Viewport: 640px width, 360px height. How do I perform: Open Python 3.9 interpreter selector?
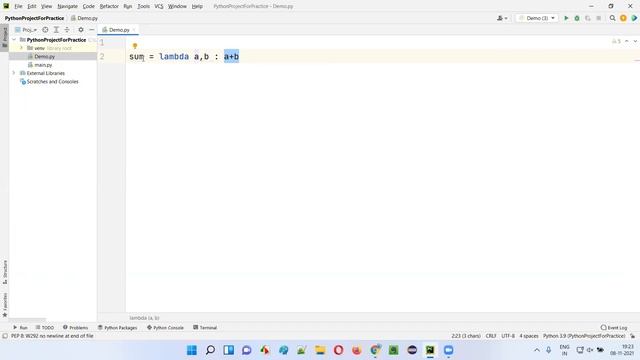584,336
